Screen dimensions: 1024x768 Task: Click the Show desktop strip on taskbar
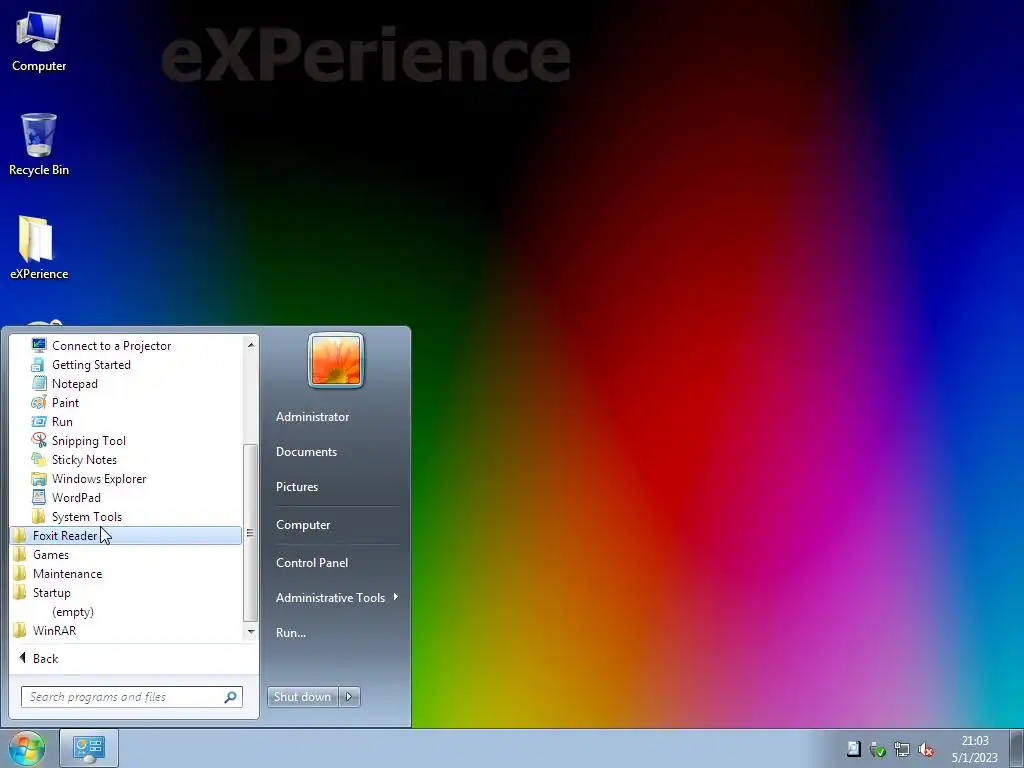pyautogui.click(x=1017, y=748)
